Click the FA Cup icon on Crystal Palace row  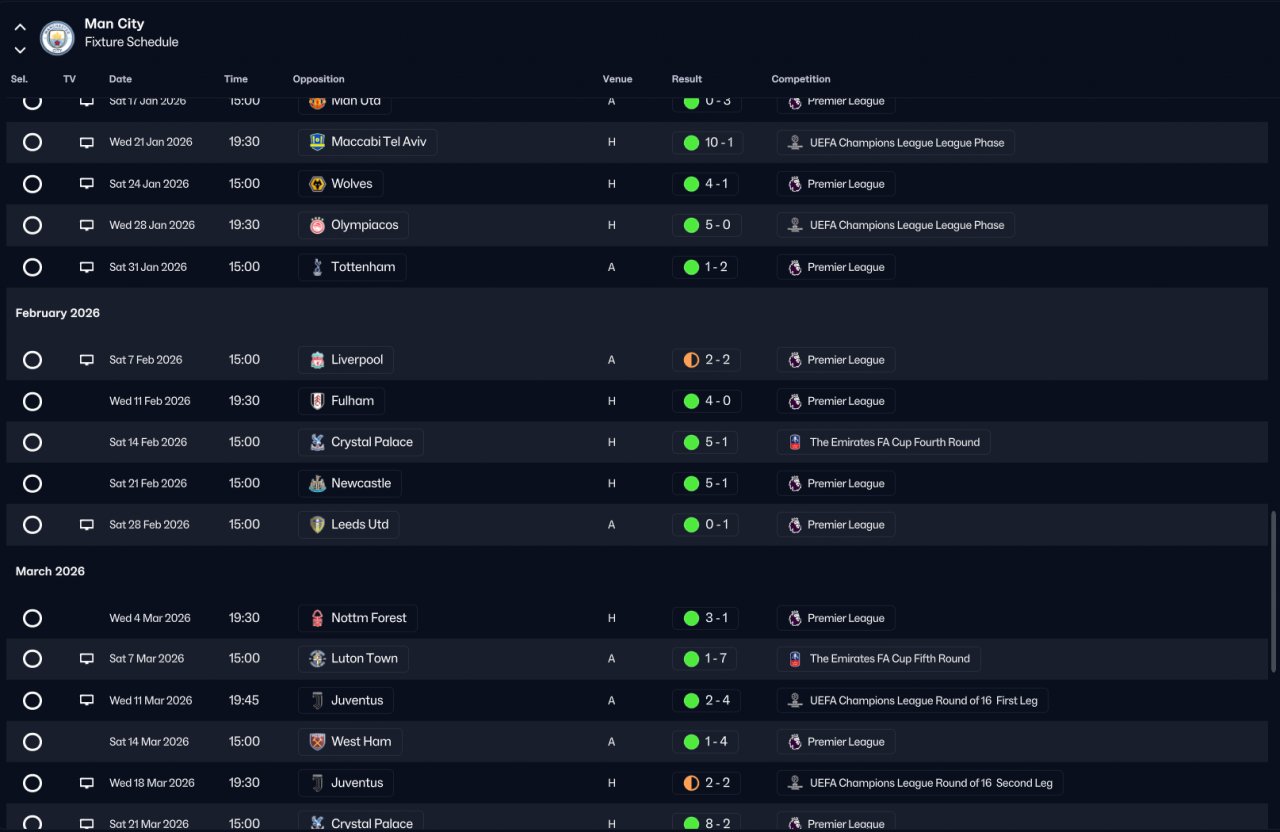795,442
